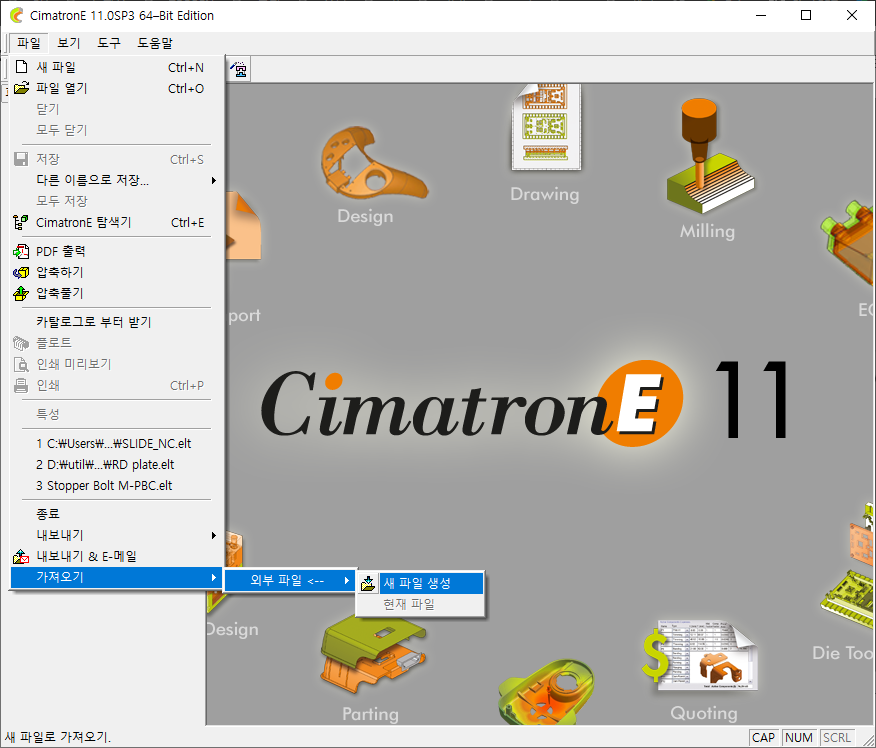
Task: Open recent file Stopper Bolt M-PBC.elt
Action: (117, 485)
